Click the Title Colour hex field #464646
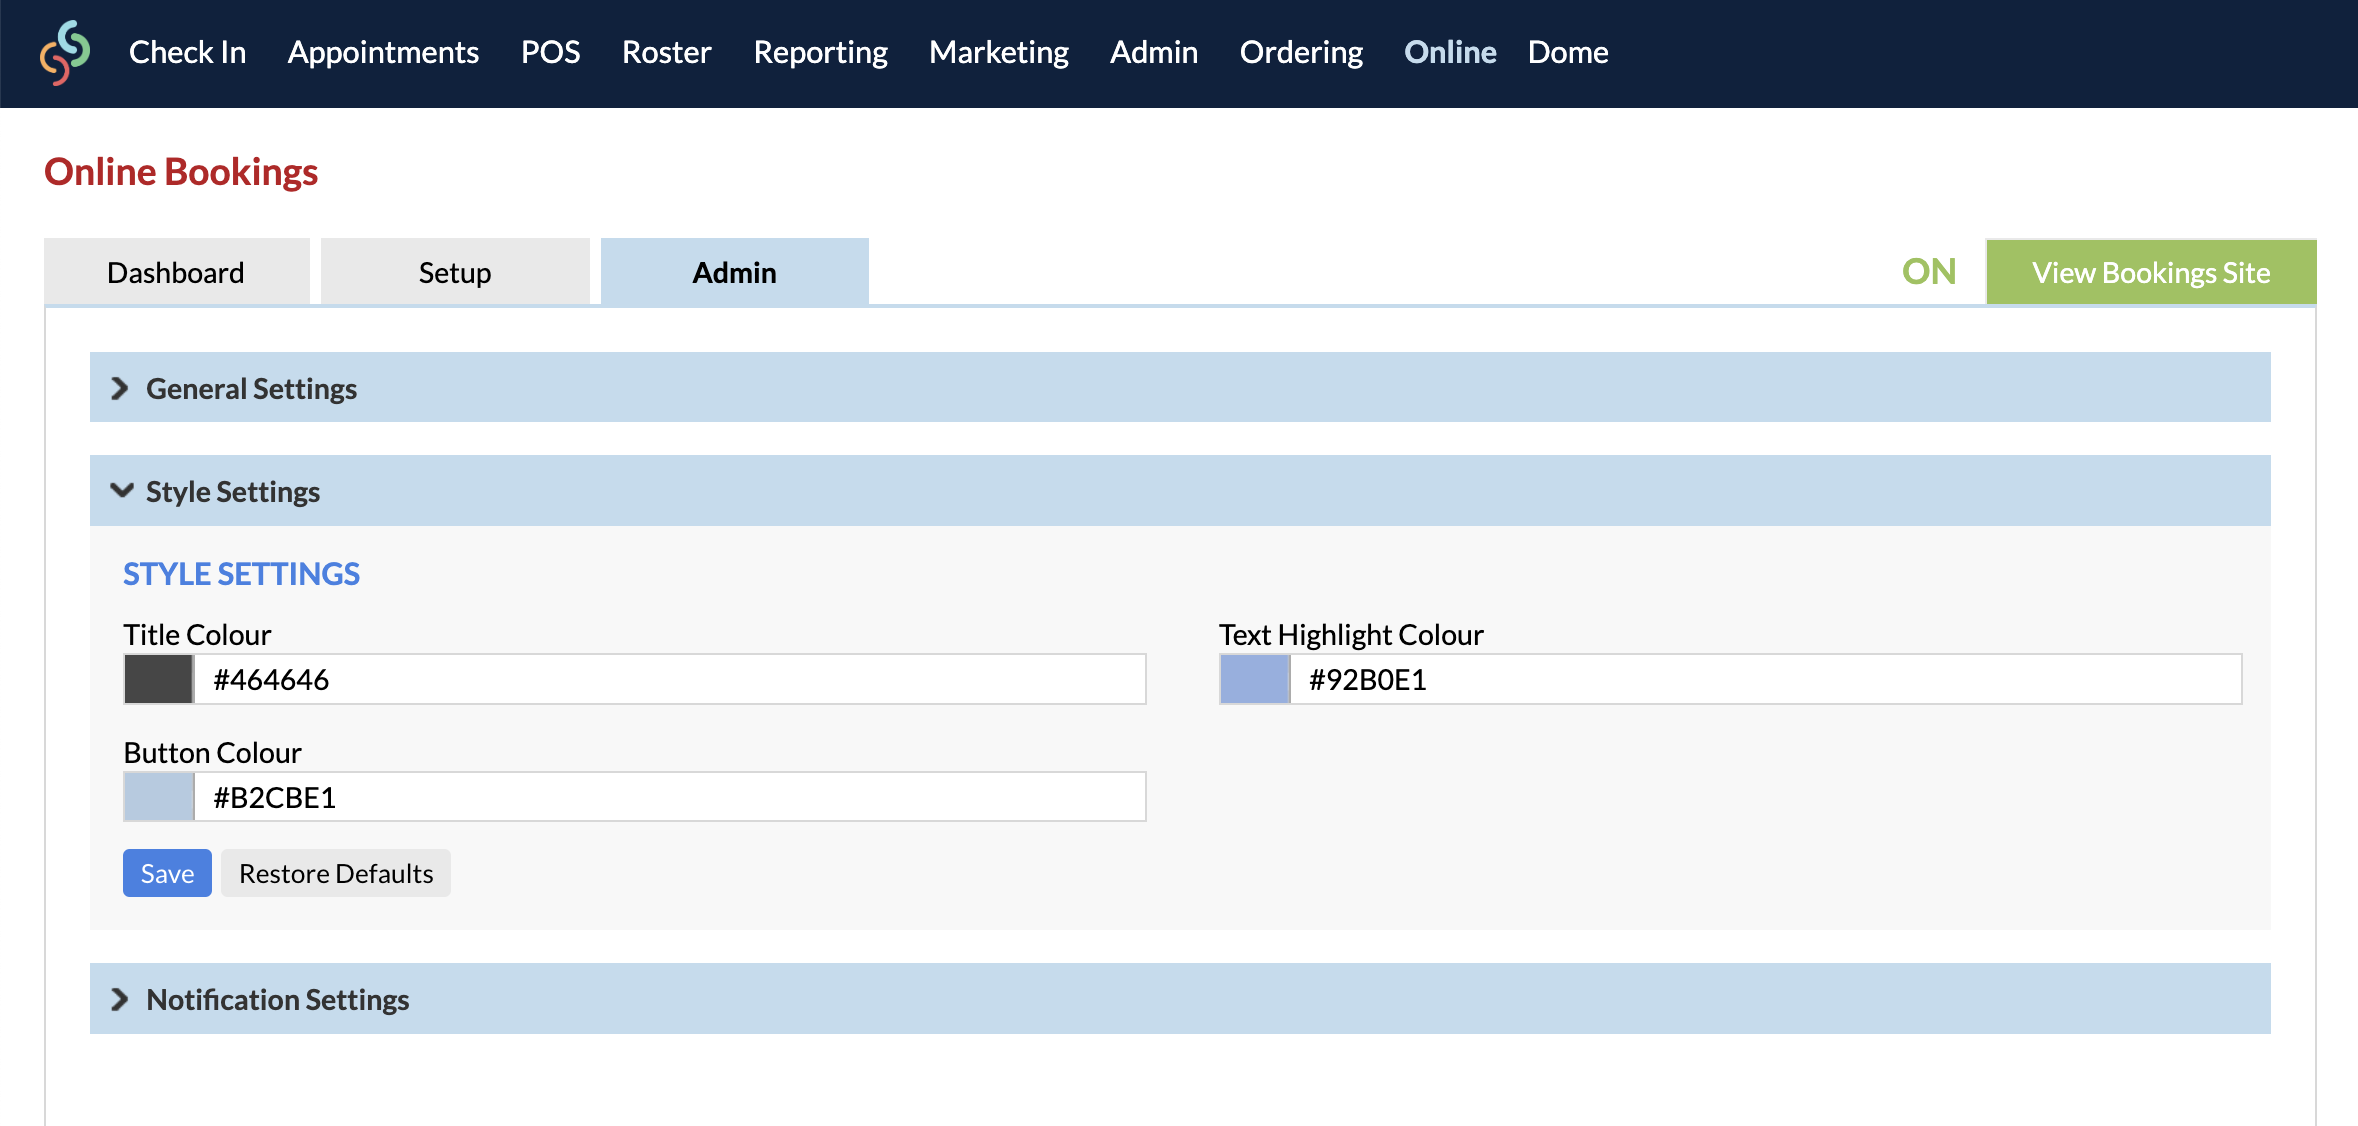The height and width of the screenshot is (1126, 2358). coord(669,679)
